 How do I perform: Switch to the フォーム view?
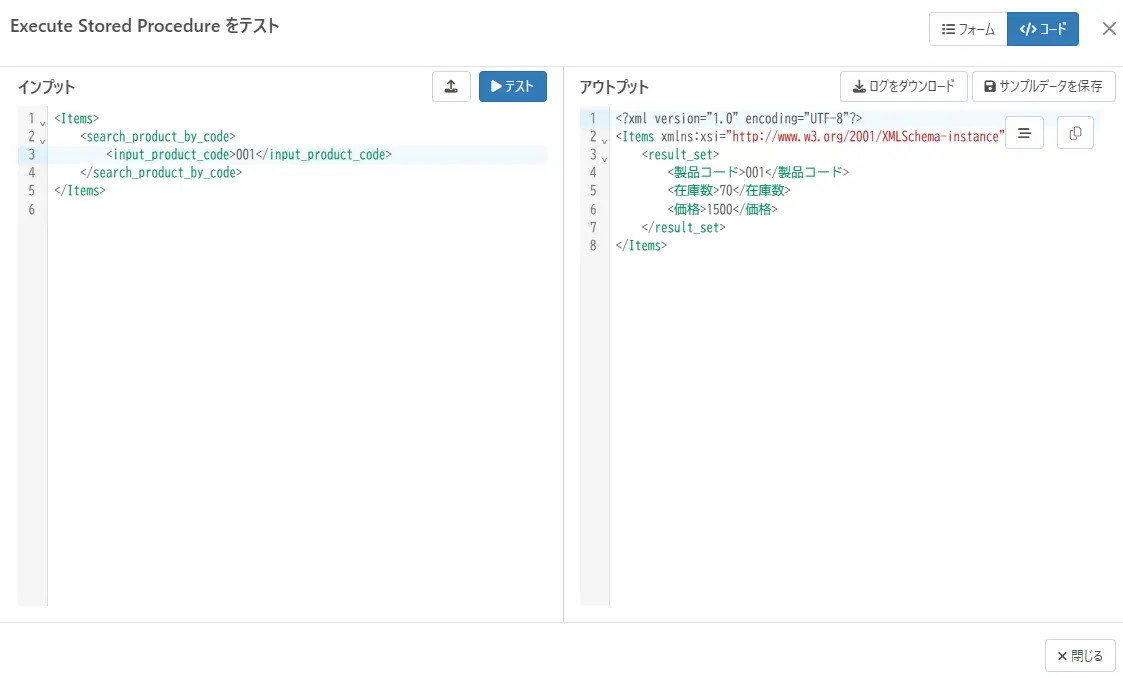tap(968, 30)
